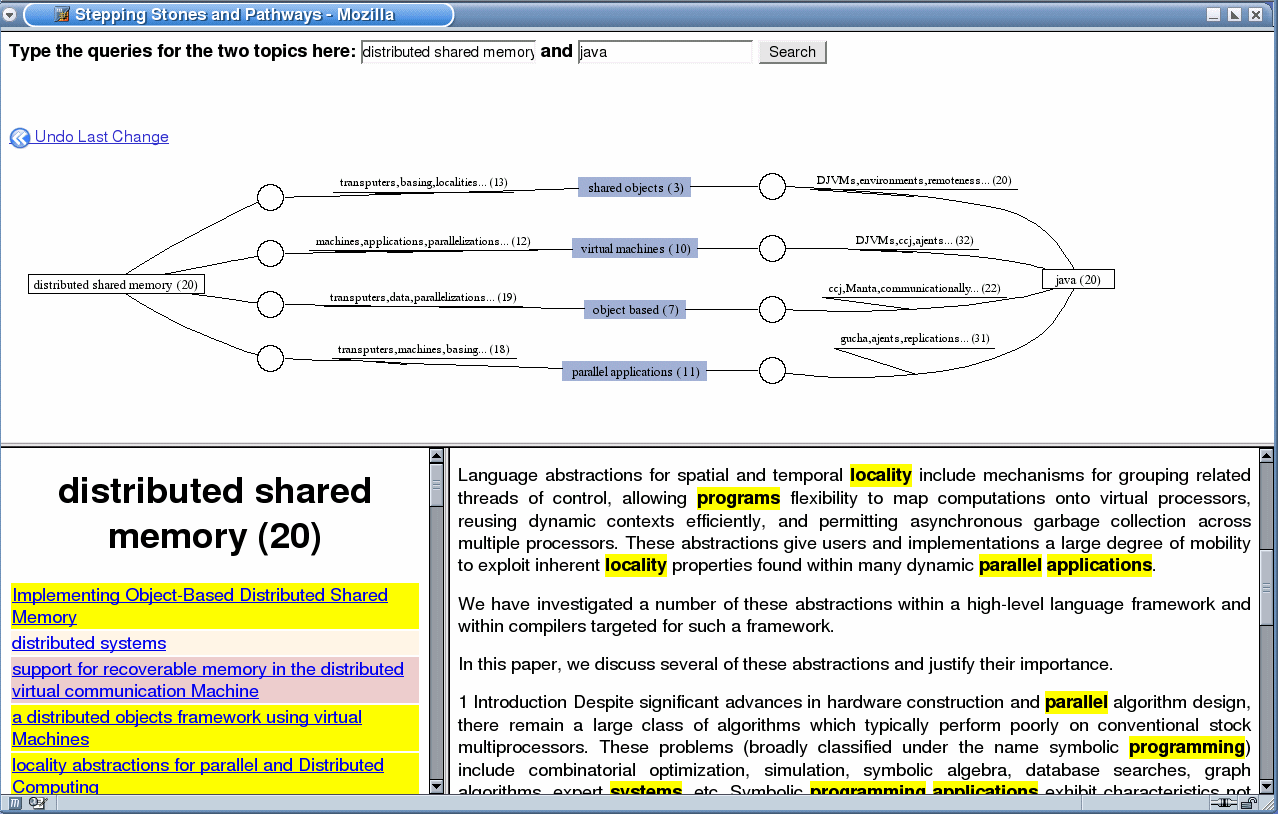Viewport: 1278px width, 814px height.
Task: Select the 'virtual machines (10)' stepping stone
Action: [x=635, y=248]
